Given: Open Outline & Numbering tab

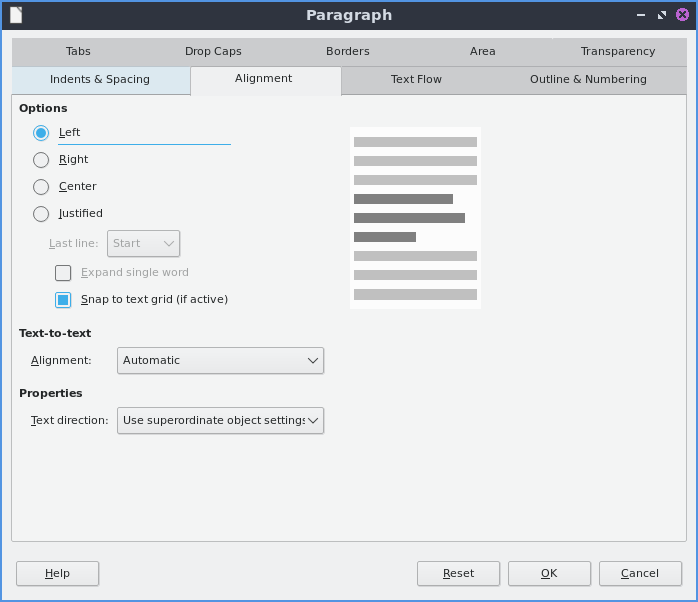Looking at the screenshot, I should 588,80.
